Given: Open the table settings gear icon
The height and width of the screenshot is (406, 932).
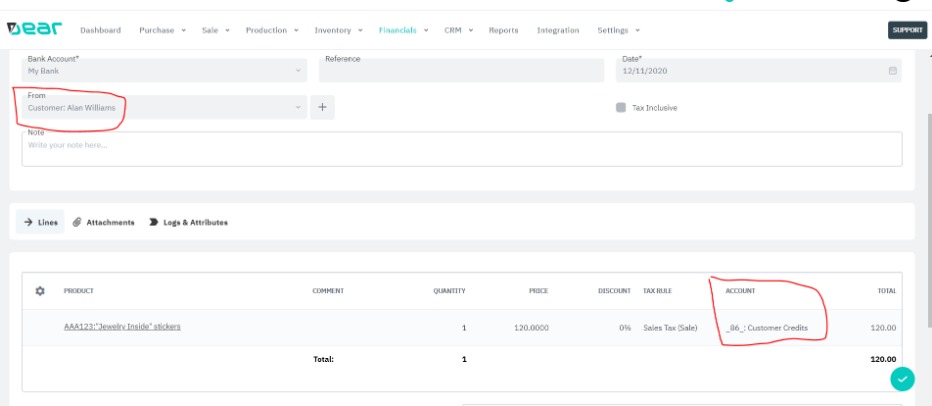Looking at the screenshot, I should [x=40, y=291].
